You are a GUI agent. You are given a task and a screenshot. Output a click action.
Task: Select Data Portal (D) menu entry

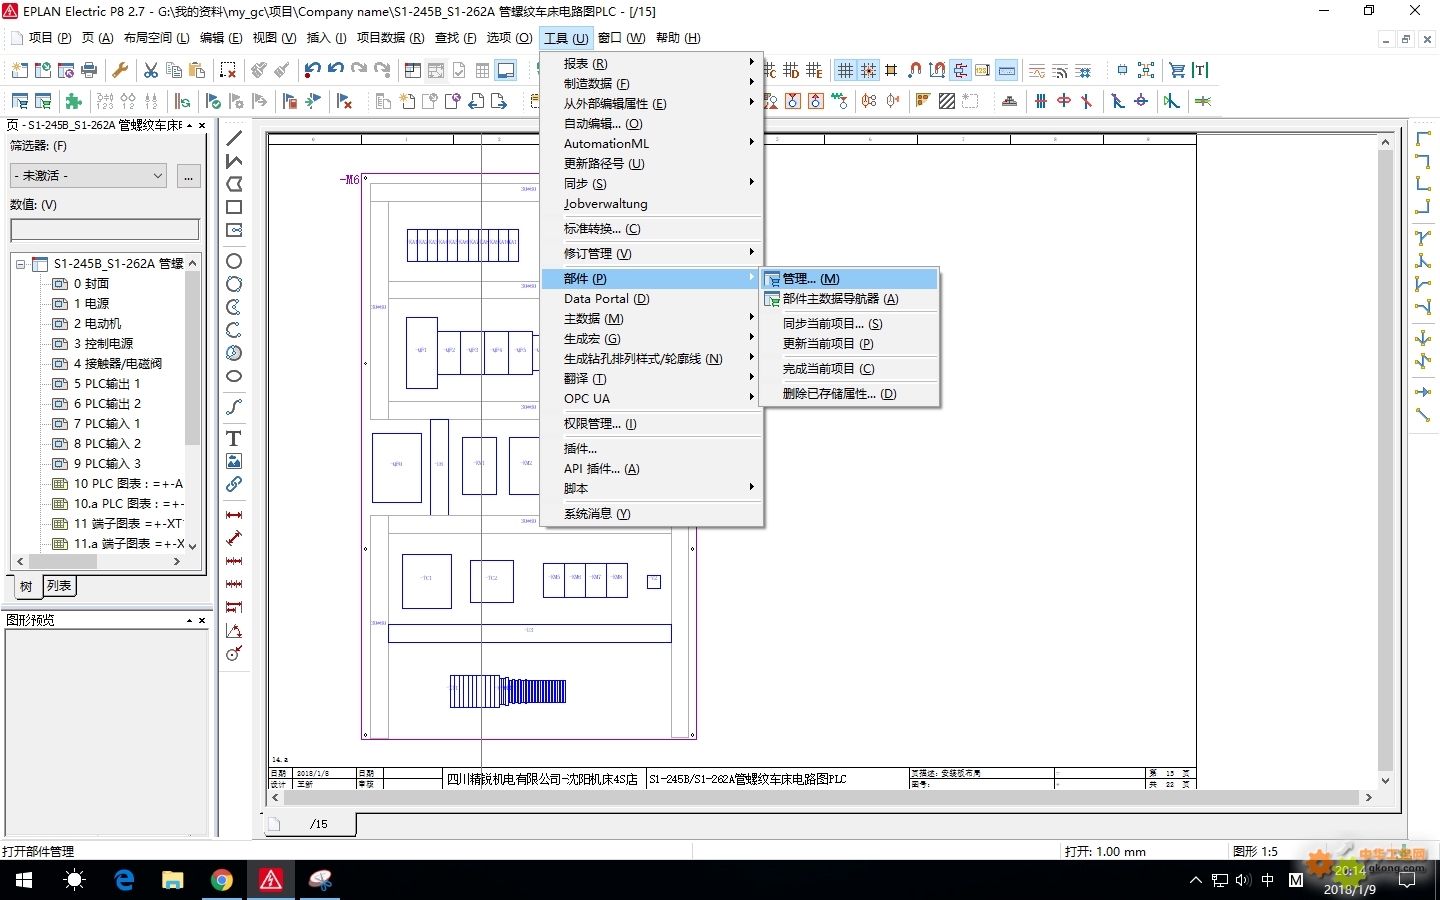click(651, 298)
